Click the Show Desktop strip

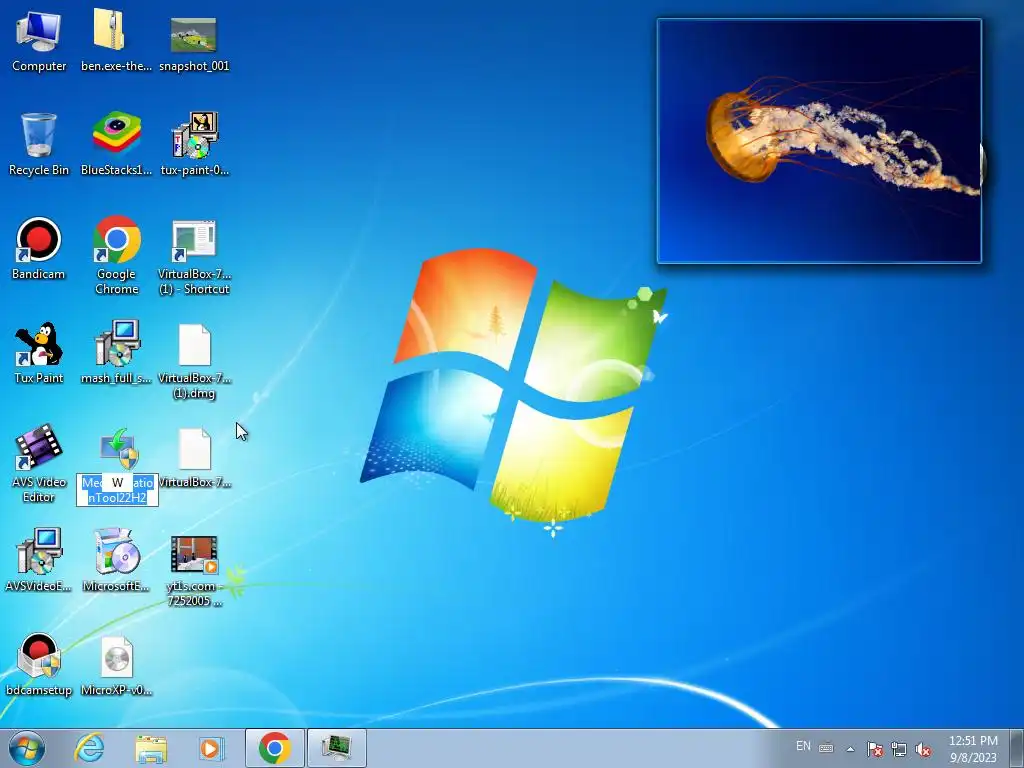1017,748
